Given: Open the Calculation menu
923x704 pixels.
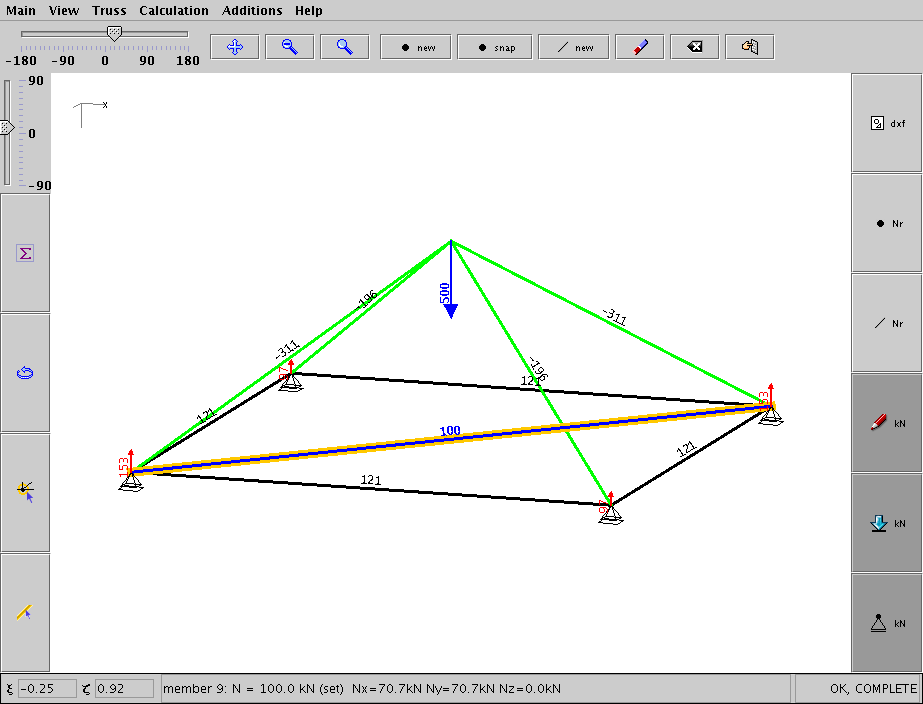Looking at the screenshot, I should (174, 10).
